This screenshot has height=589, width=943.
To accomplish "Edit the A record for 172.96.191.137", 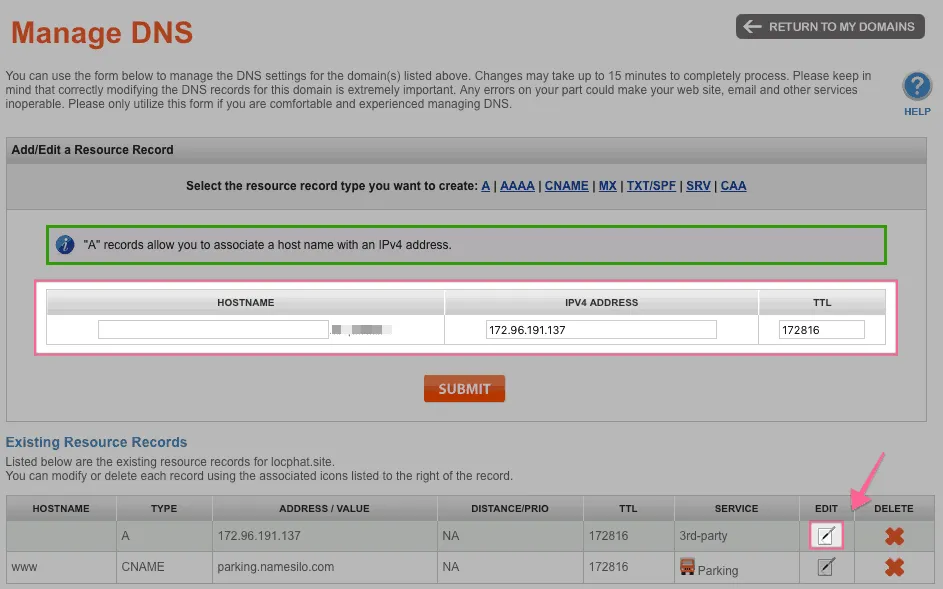I will [826, 535].
